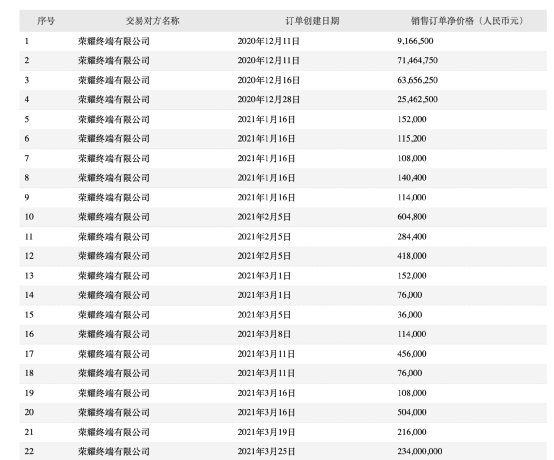This screenshot has width=554, height=460.
Task: Click 荣耀终端有限公司 in row 11
Action: (113, 237)
